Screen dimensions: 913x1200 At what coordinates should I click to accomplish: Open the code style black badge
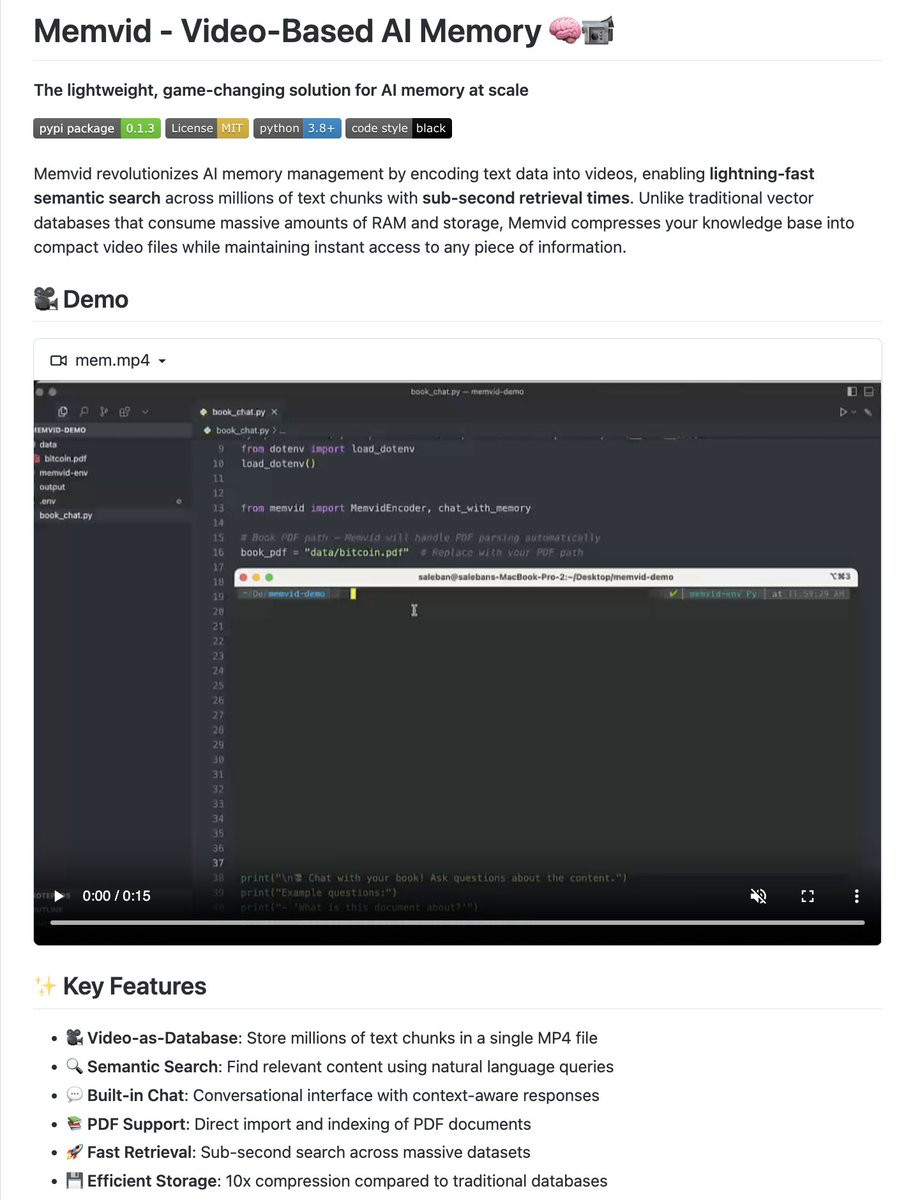[398, 128]
